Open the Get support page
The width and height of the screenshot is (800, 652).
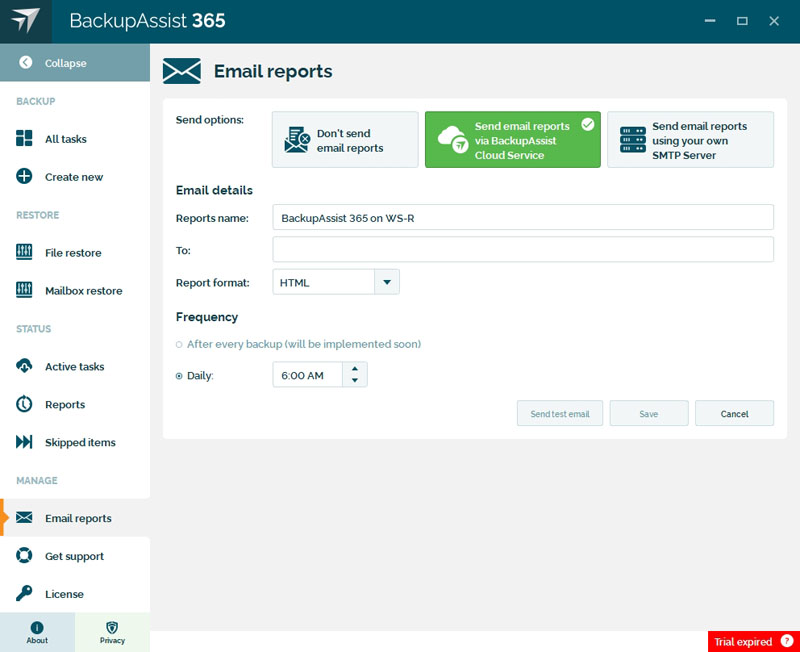click(x=75, y=556)
